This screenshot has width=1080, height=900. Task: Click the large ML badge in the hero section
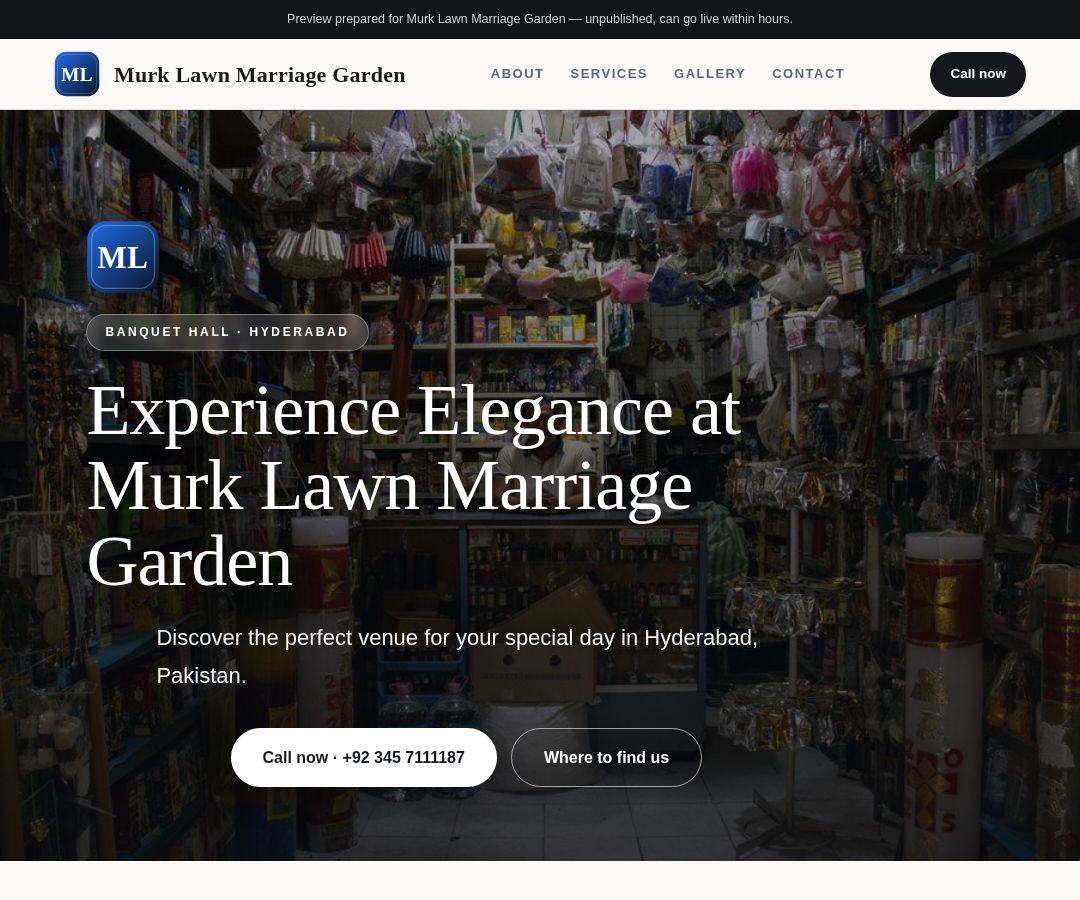pos(123,258)
